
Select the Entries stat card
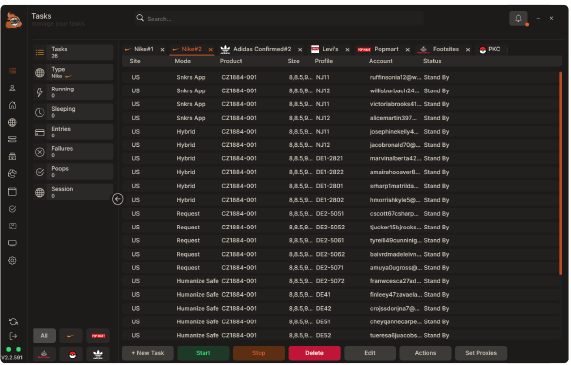coord(73,132)
